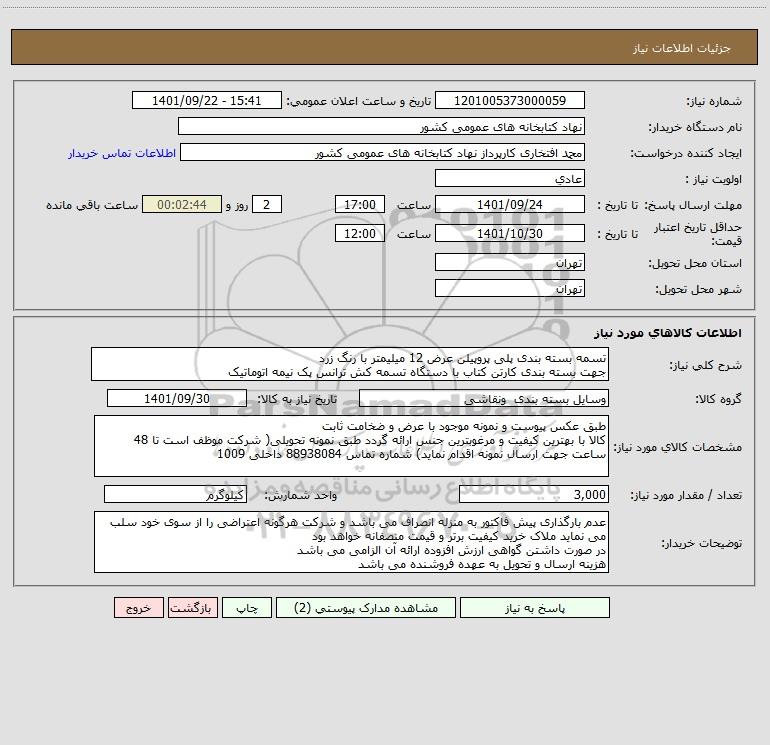Click the مهلت ارسال پاسخ label
This screenshot has width=770, height=745.
pos(693,205)
